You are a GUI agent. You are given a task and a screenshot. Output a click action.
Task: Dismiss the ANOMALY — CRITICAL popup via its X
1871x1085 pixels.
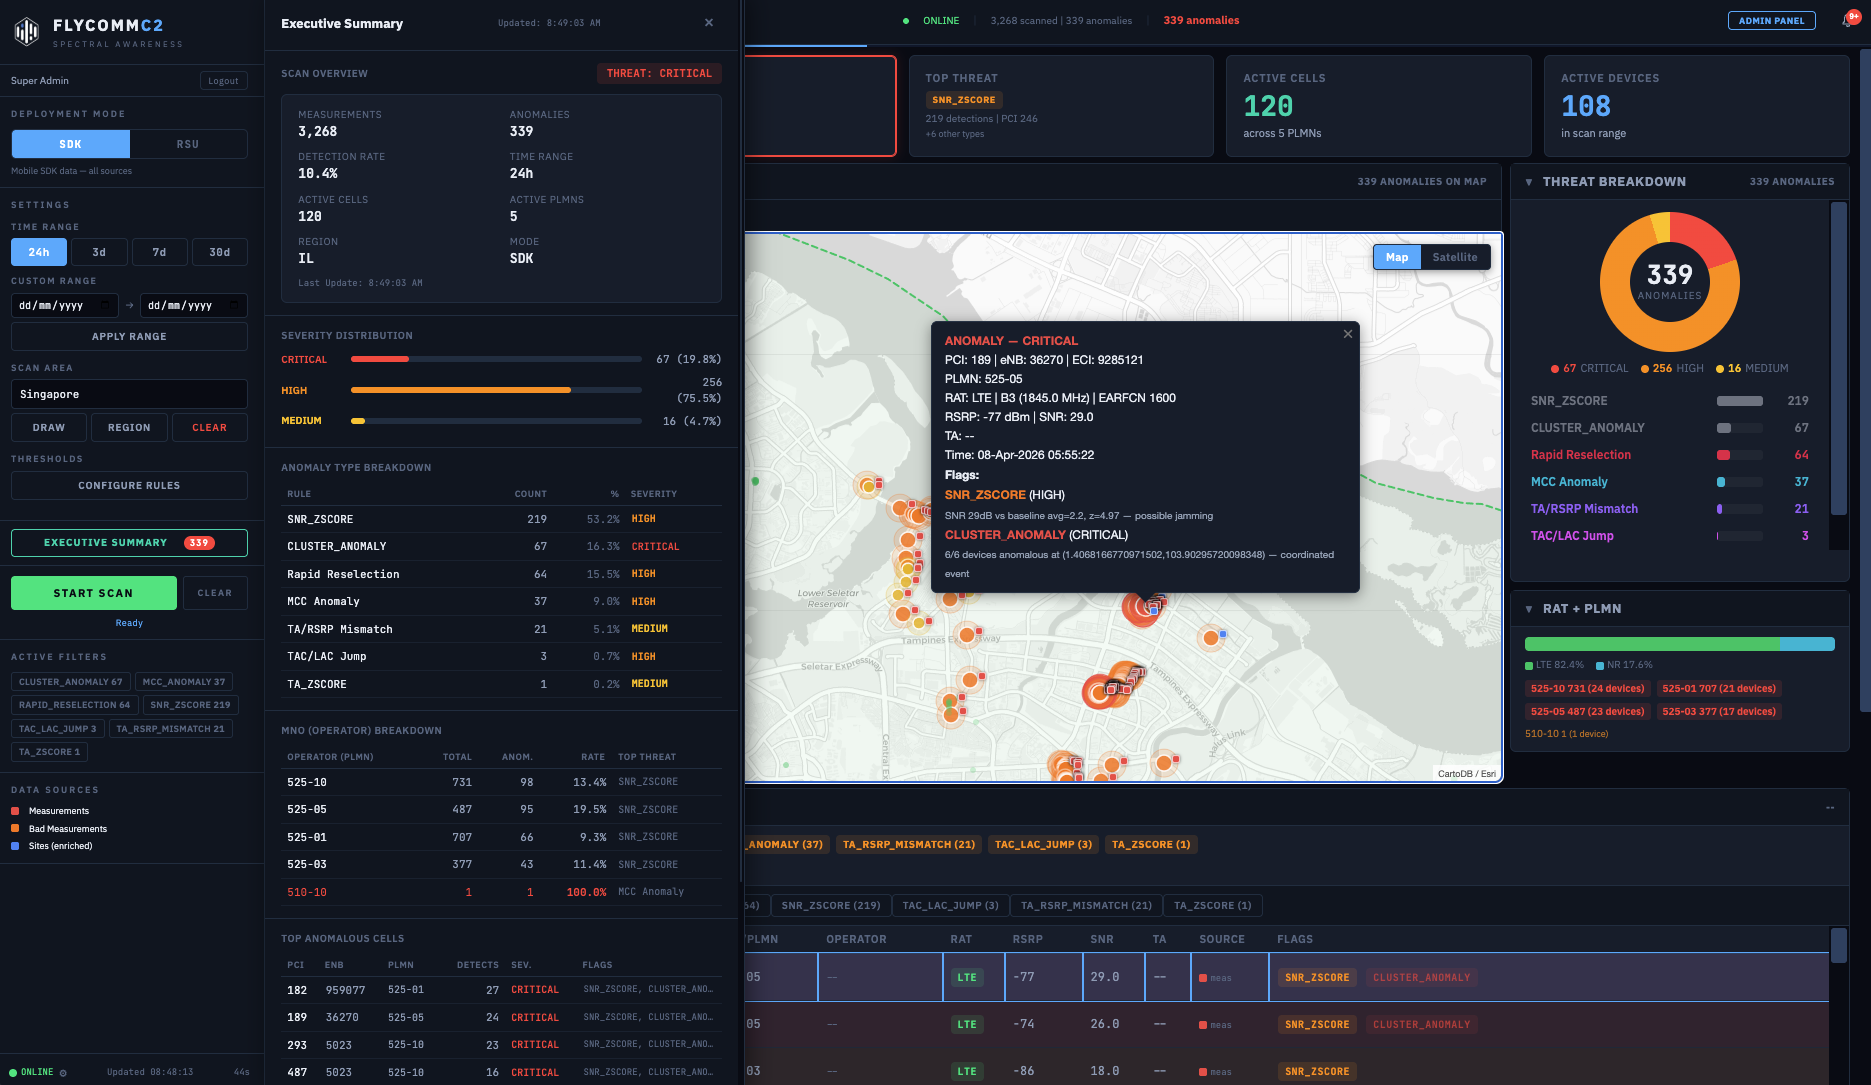pyautogui.click(x=1347, y=334)
